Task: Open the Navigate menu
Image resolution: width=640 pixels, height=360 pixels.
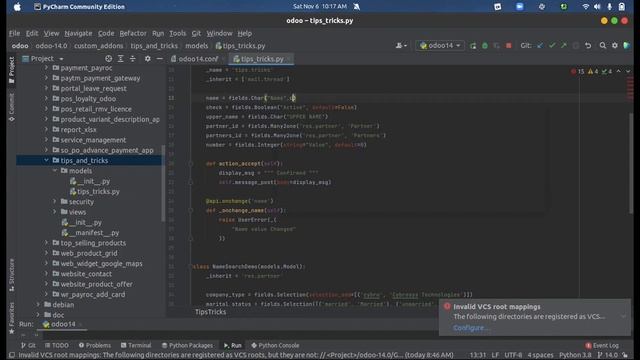Action: (78, 33)
